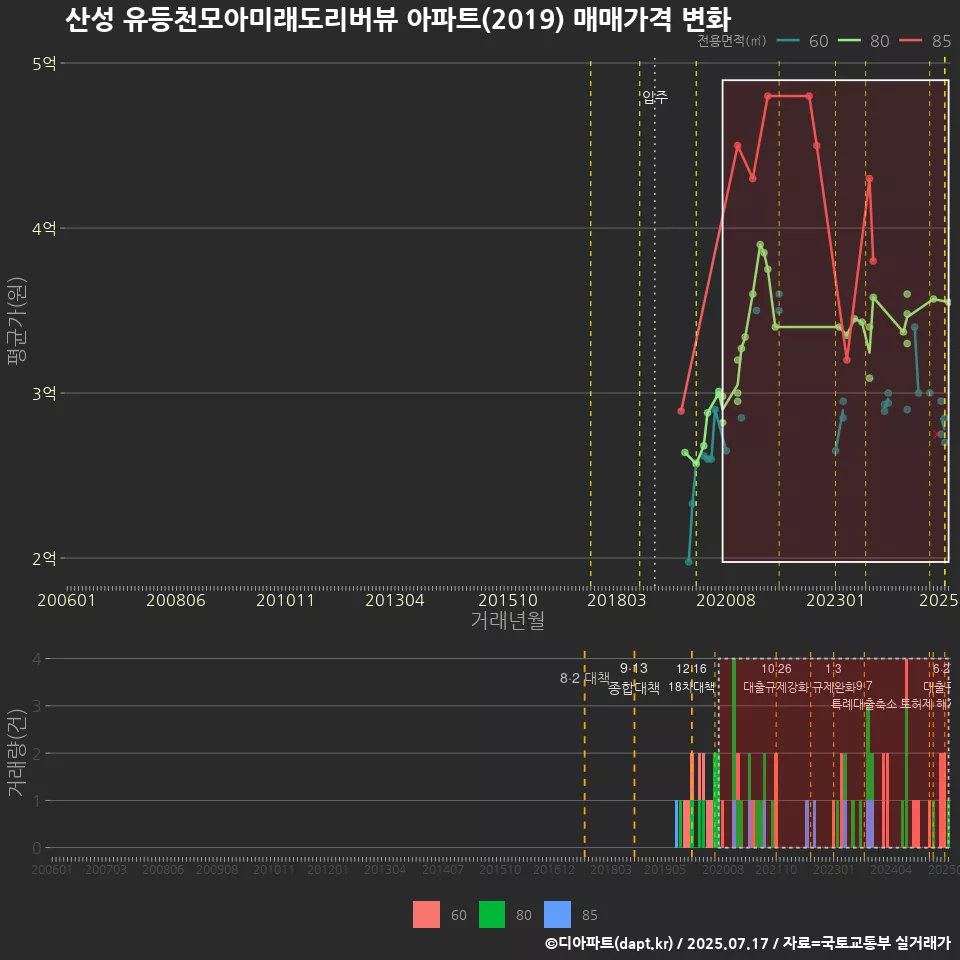Select the blue 85 swatch in the bottom legend
The width and height of the screenshot is (960, 960).
click(557, 915)
